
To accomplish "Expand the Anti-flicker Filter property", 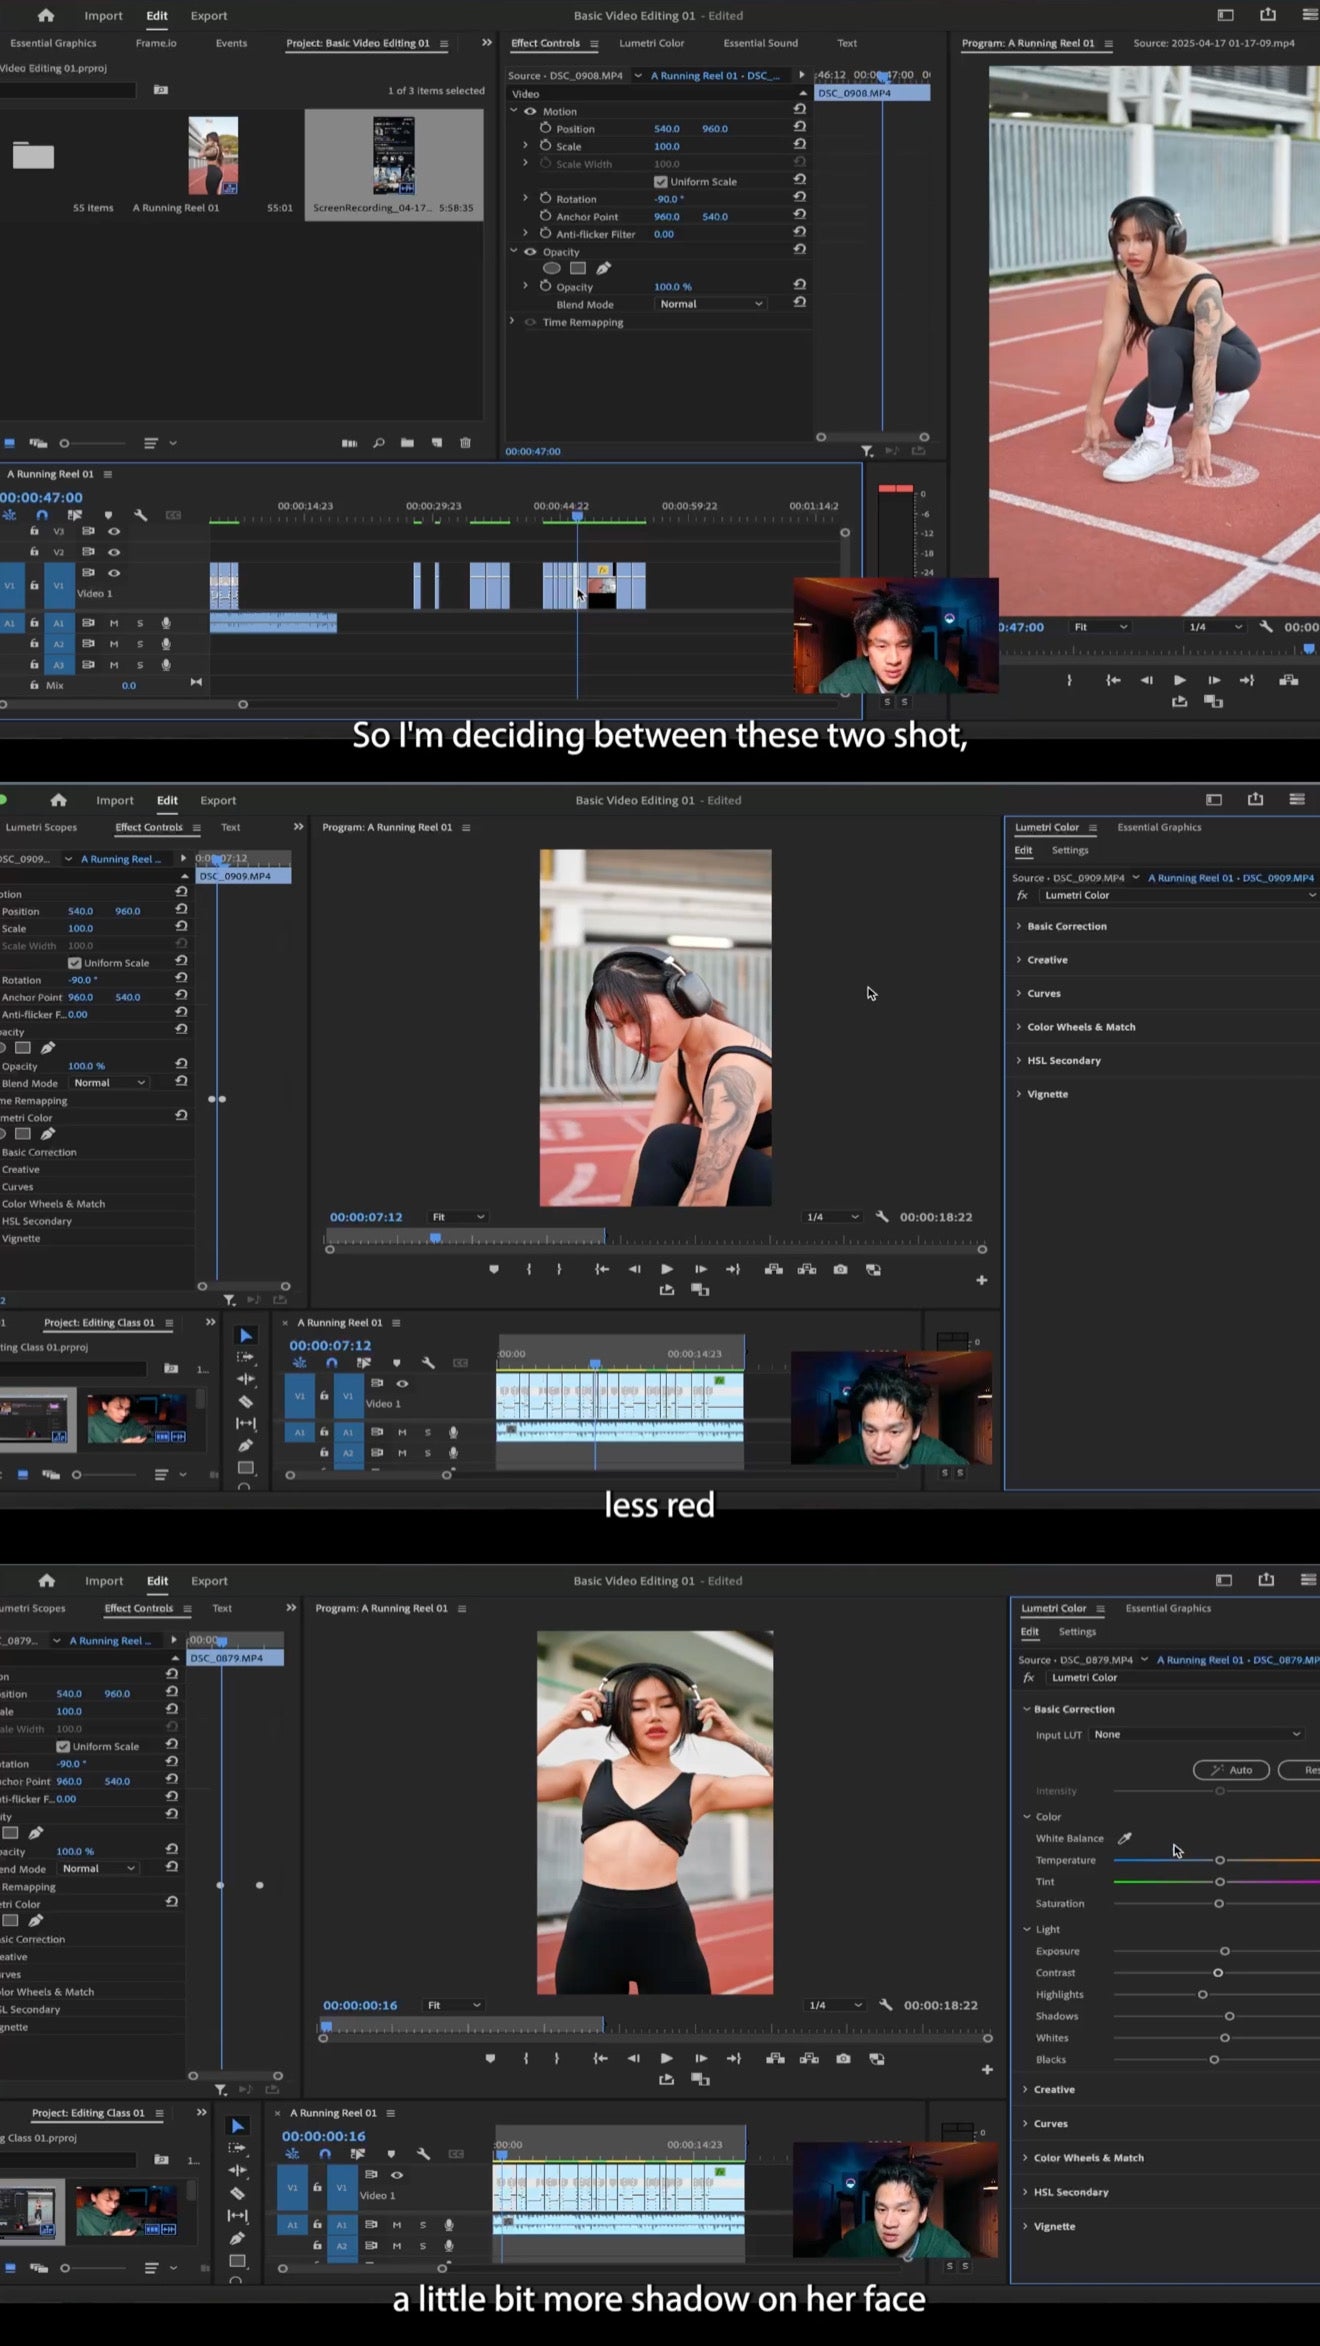I will [x=526, y=234].
